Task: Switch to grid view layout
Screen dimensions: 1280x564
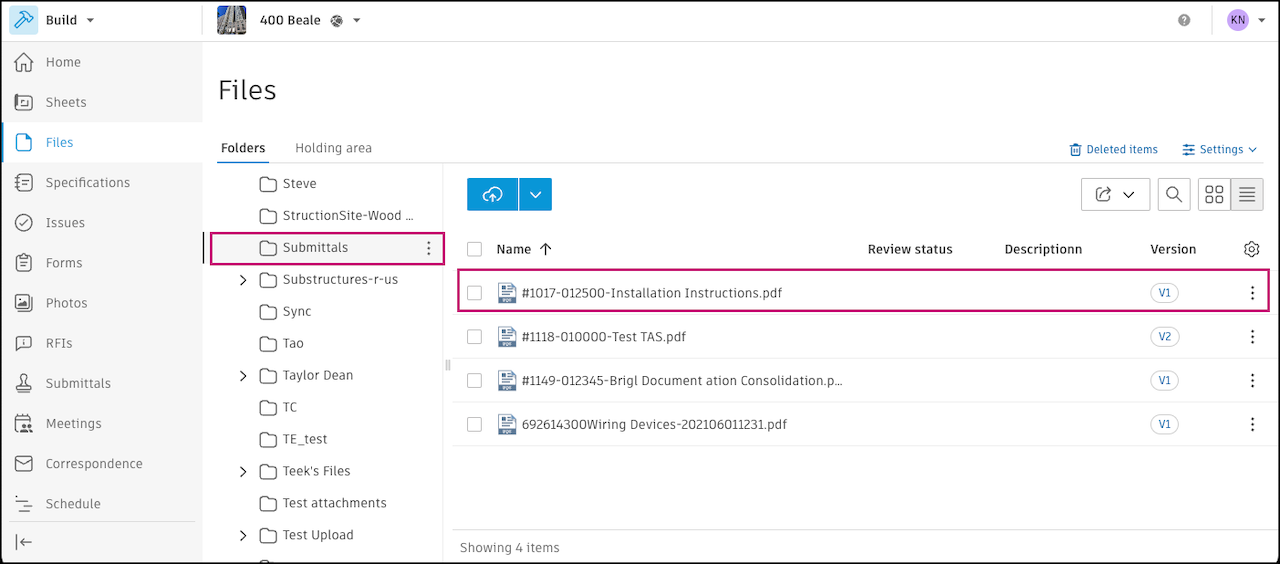Action: [1215, 195]
